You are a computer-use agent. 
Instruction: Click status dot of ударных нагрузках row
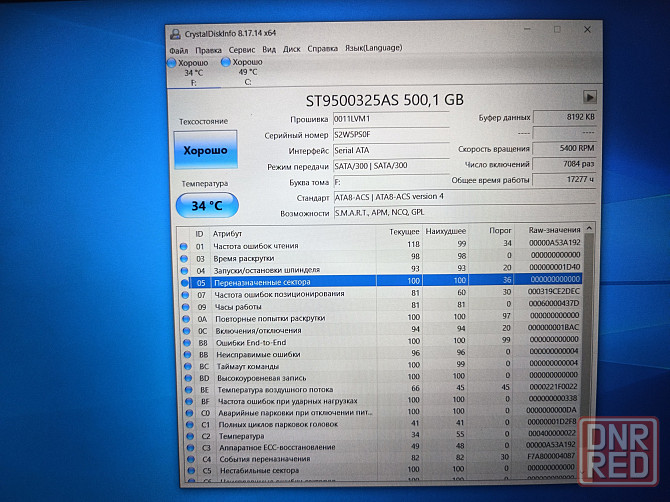(x=189, y=401)
